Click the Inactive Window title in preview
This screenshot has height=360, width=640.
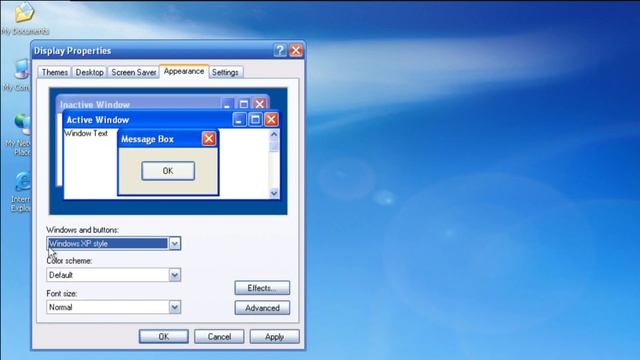point(95,104)
